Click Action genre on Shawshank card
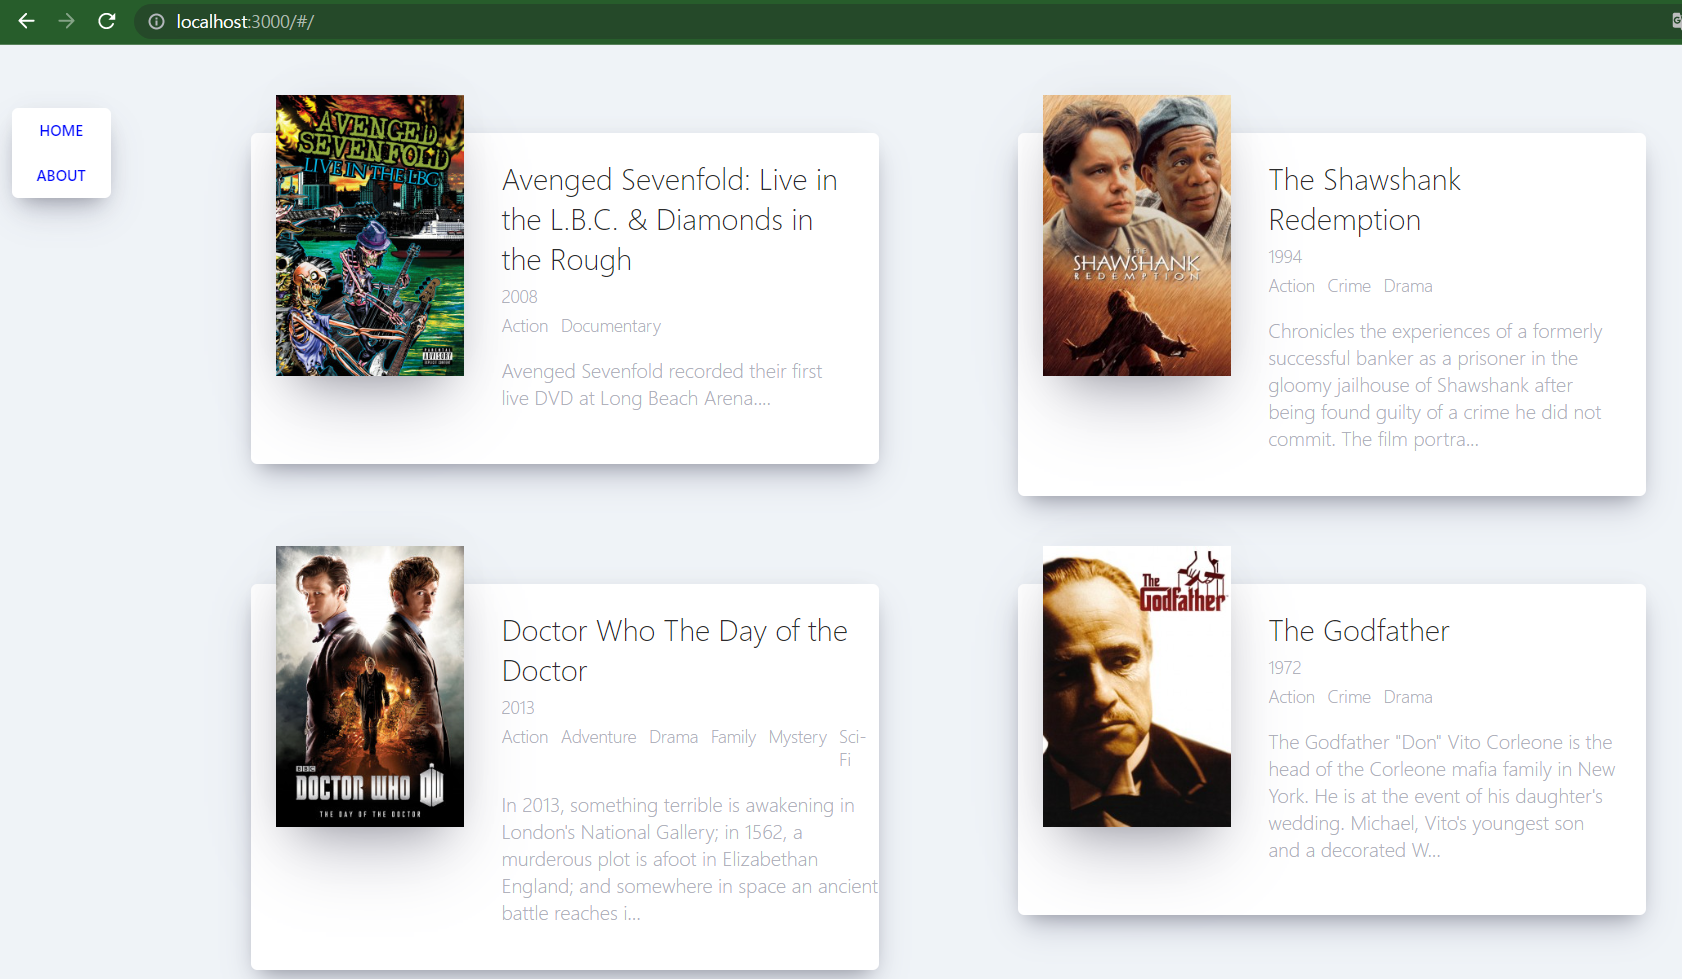1682x979 pixels. pos(1292,286)
